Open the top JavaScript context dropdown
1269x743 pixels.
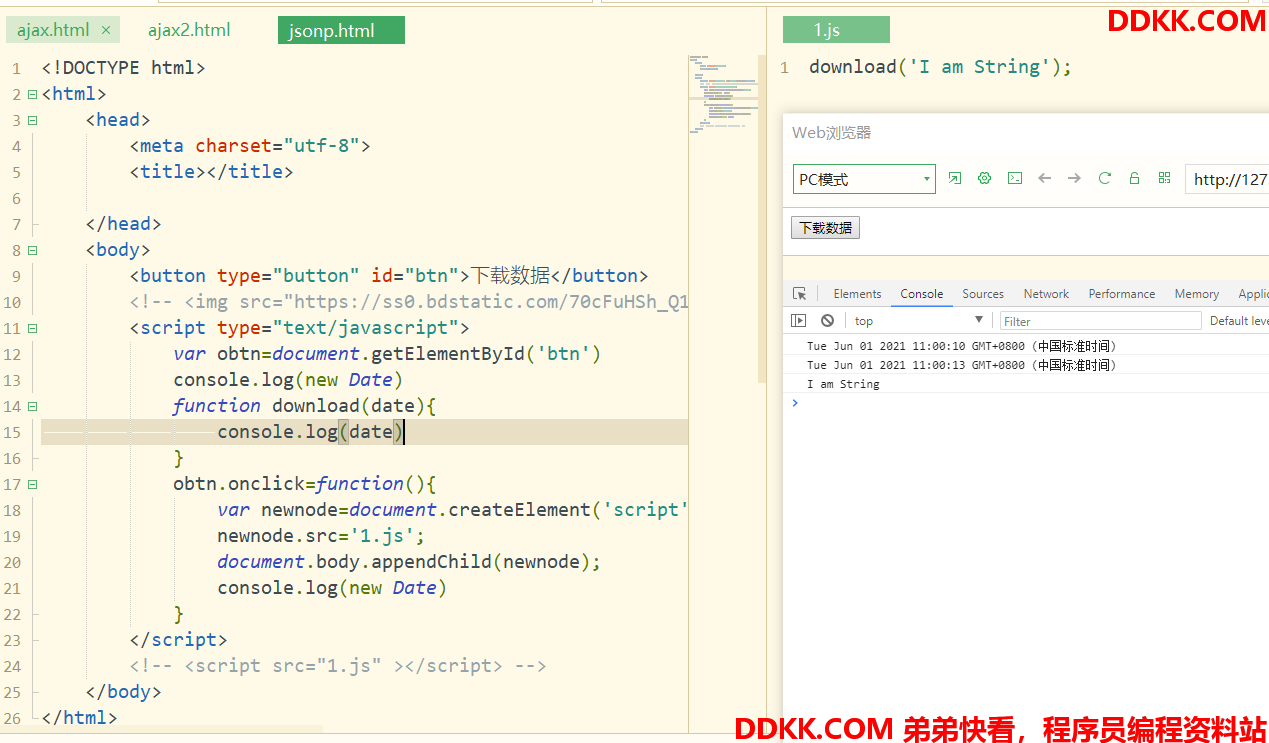pos(919,321)
